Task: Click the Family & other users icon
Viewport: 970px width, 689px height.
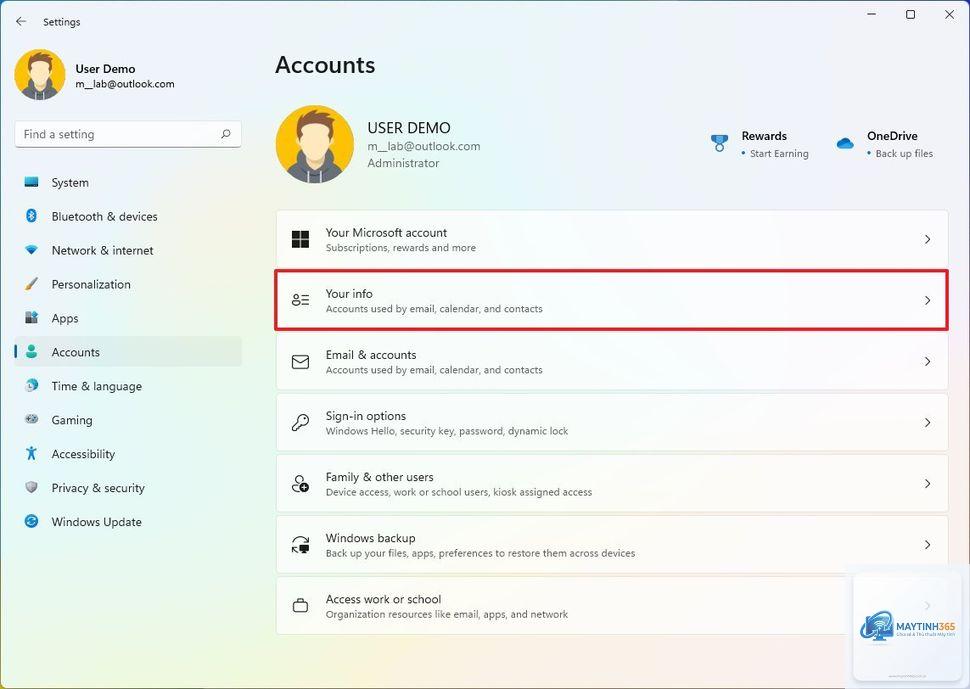Action: [x=301, y=484]
